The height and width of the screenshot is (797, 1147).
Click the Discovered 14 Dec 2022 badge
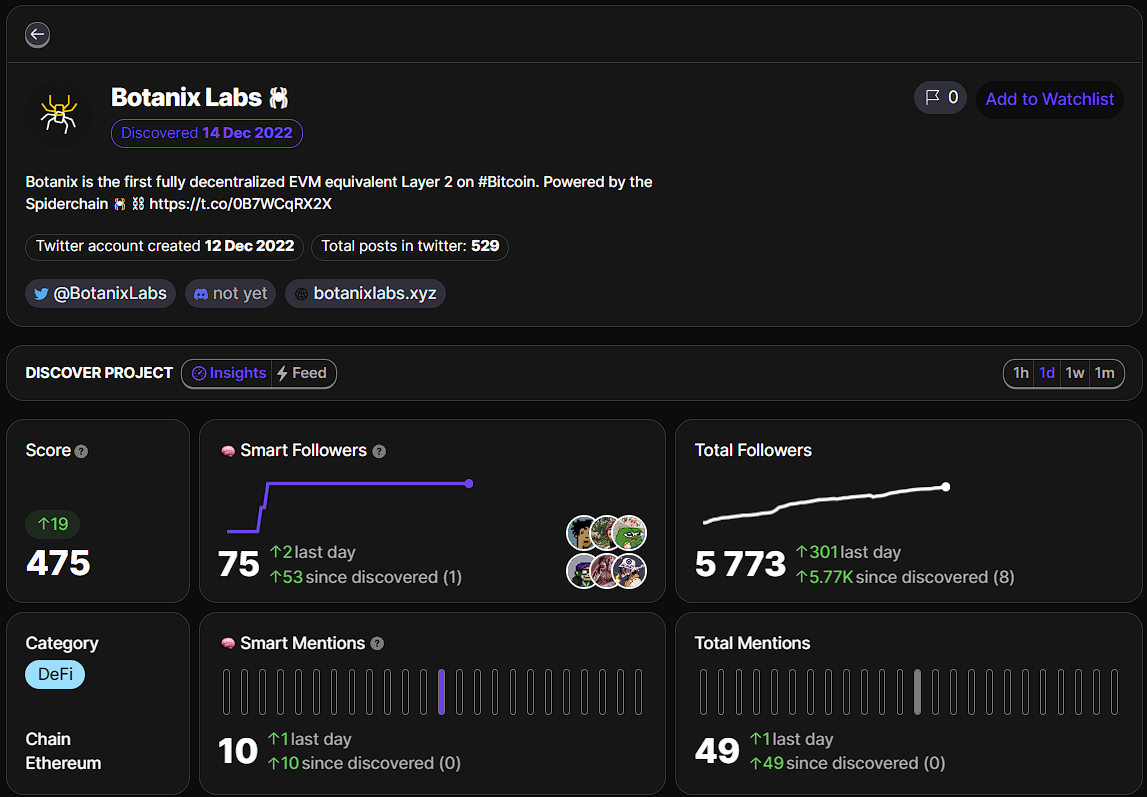click(x=207, y=133)
